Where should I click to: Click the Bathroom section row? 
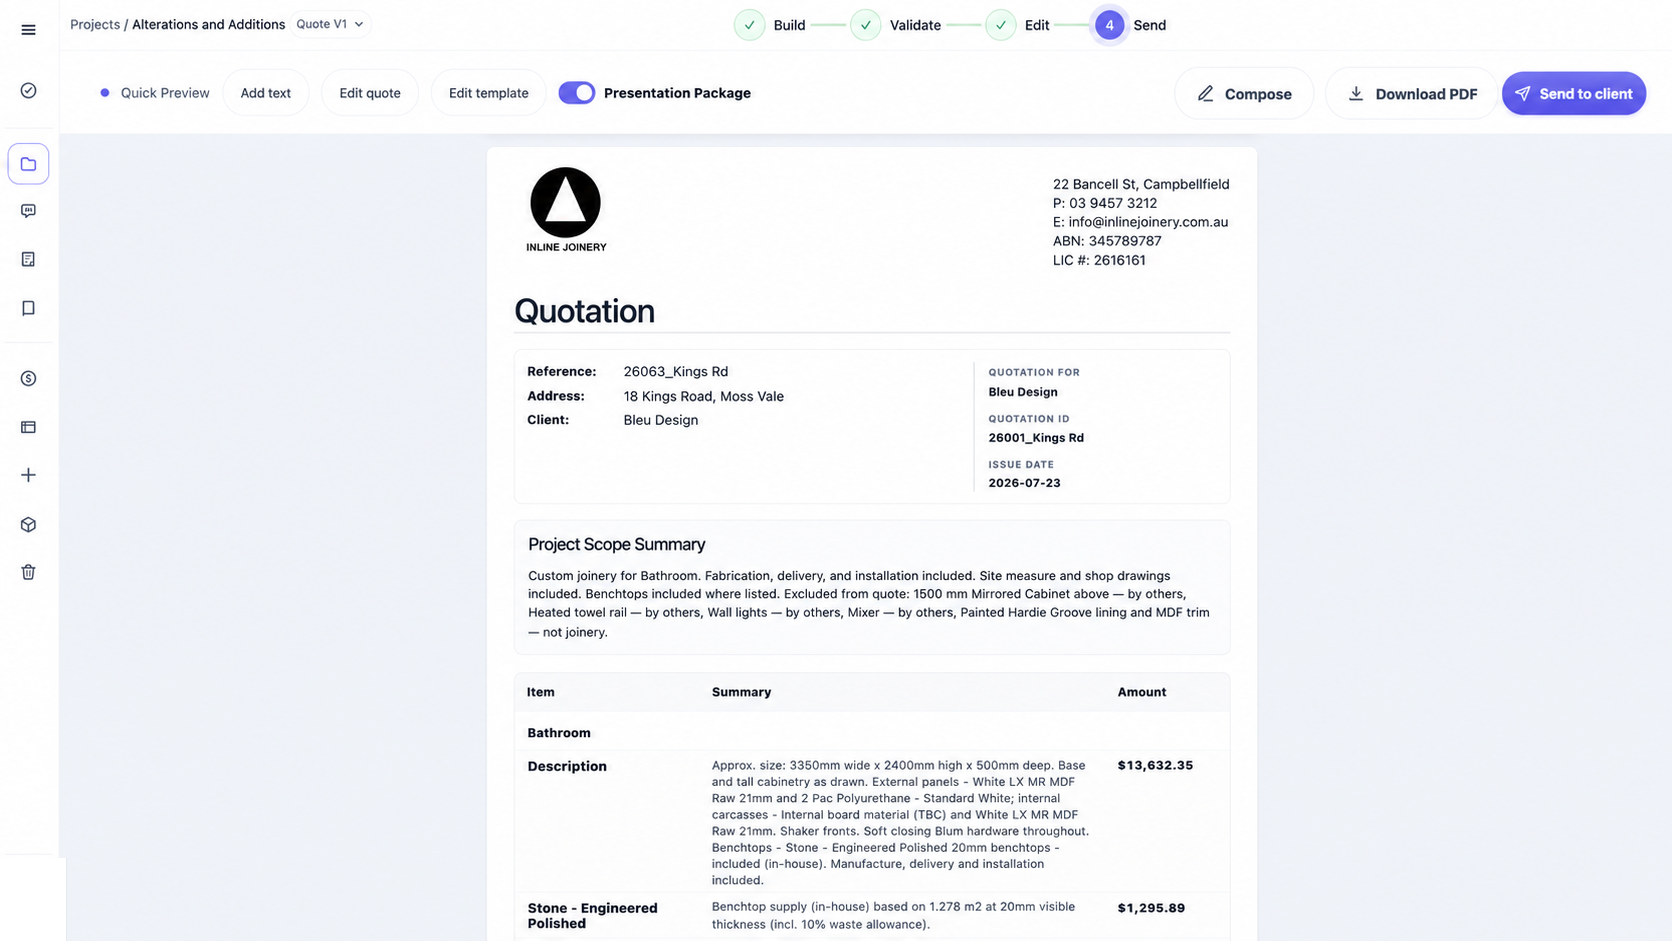[x=872, y=733]
